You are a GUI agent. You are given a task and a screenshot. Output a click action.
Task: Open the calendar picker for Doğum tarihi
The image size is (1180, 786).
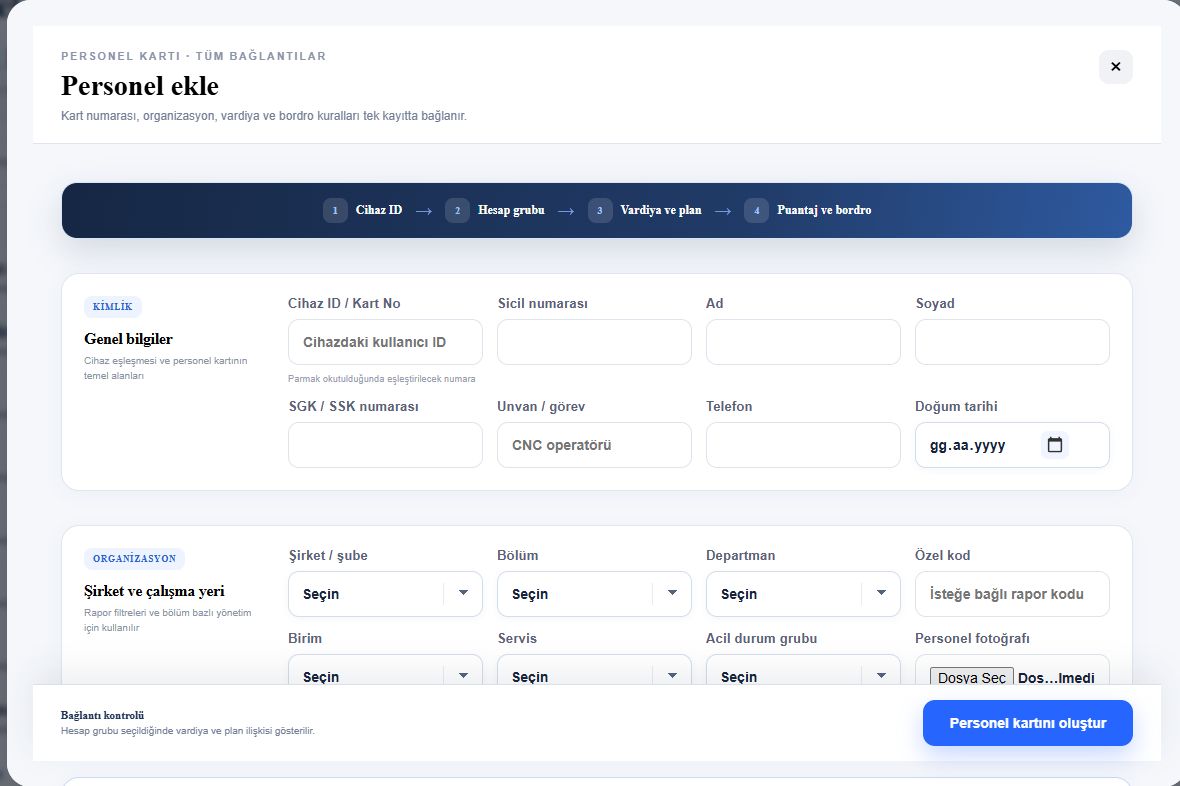pyautogui.click(x=1055, y=445)
